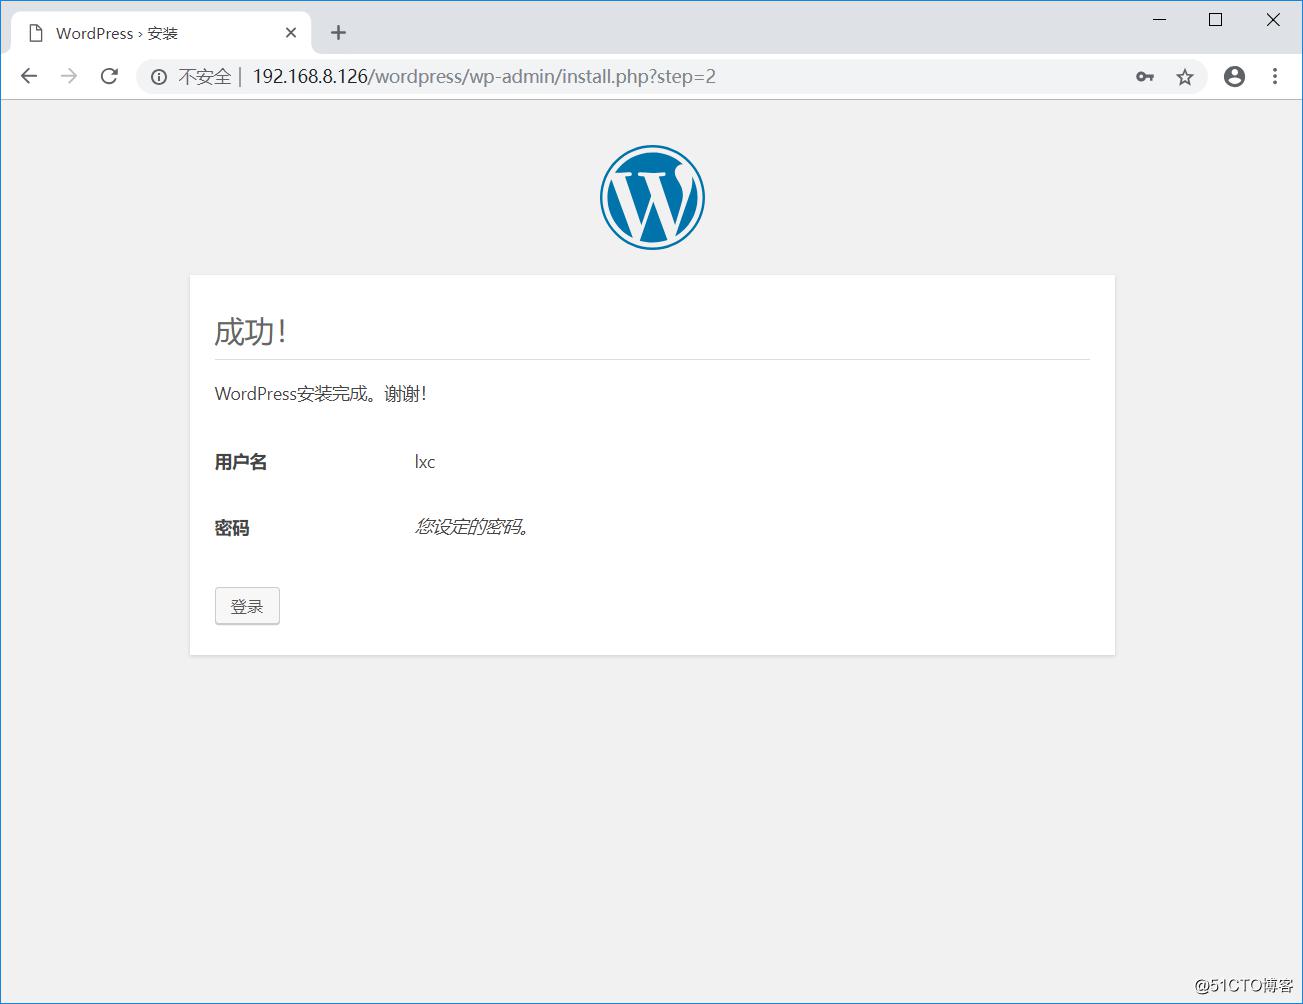Click the browser forward arrow
The width and height of the screenshot is (1303, 1004).
coord(69,76)
